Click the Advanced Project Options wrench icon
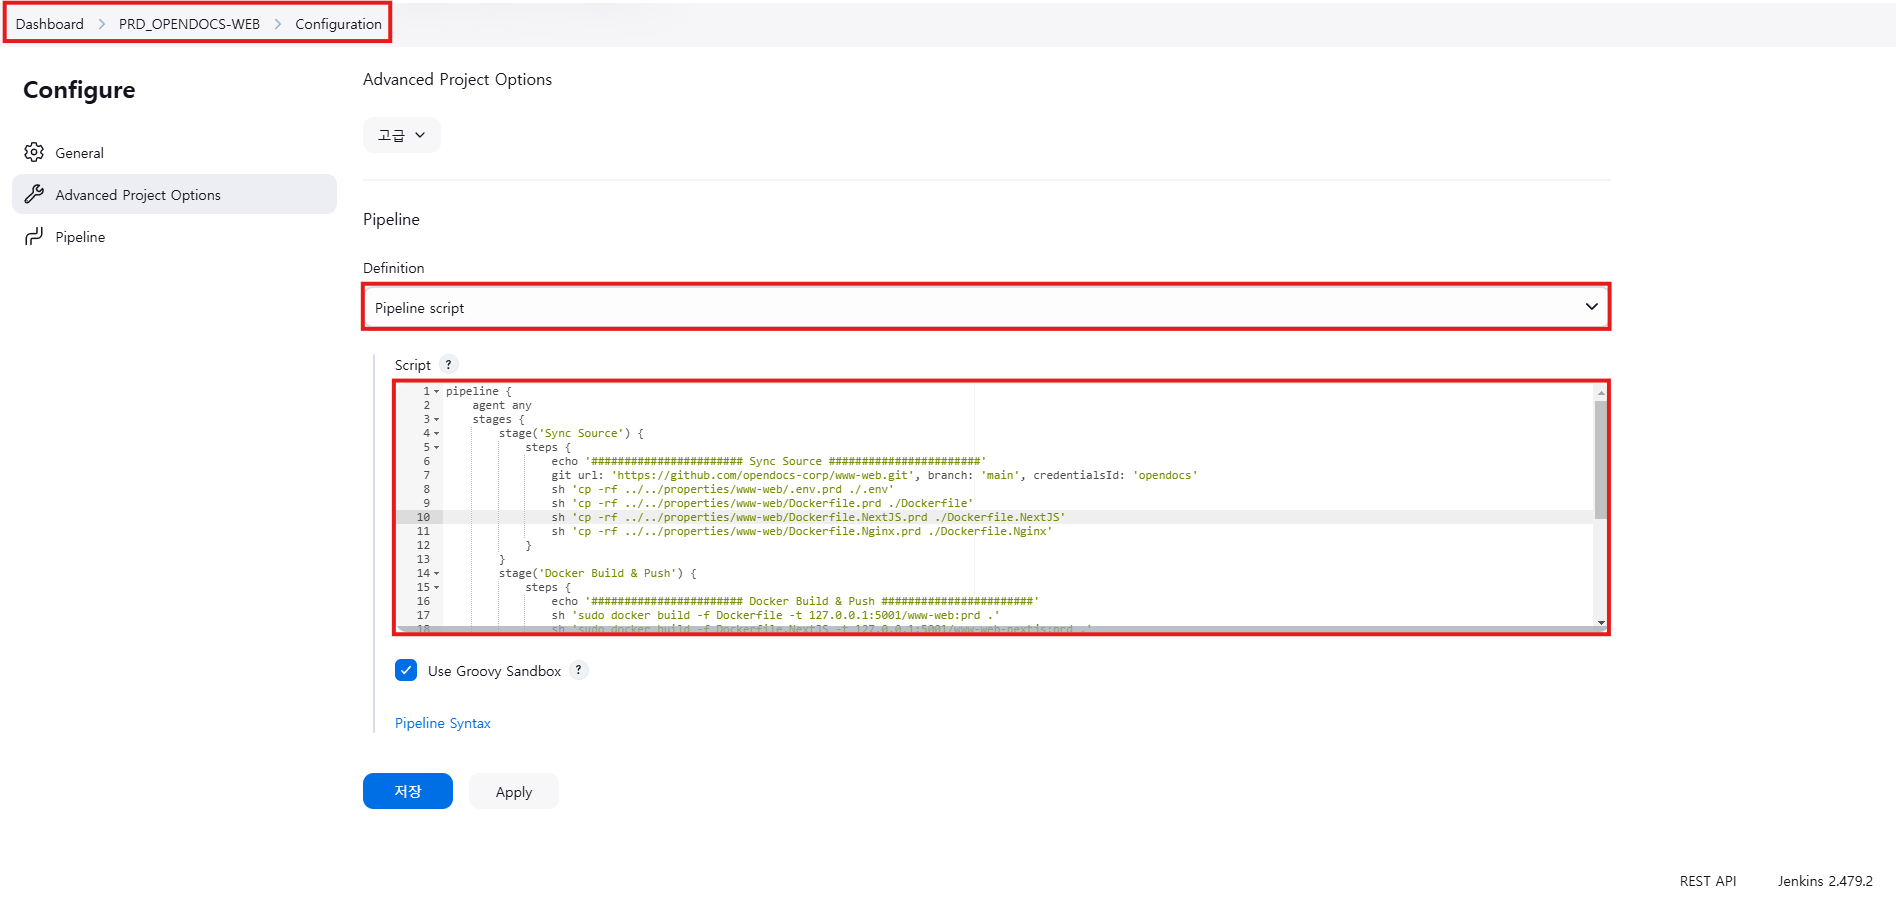The image size is (1896, 905). point(34,194)
